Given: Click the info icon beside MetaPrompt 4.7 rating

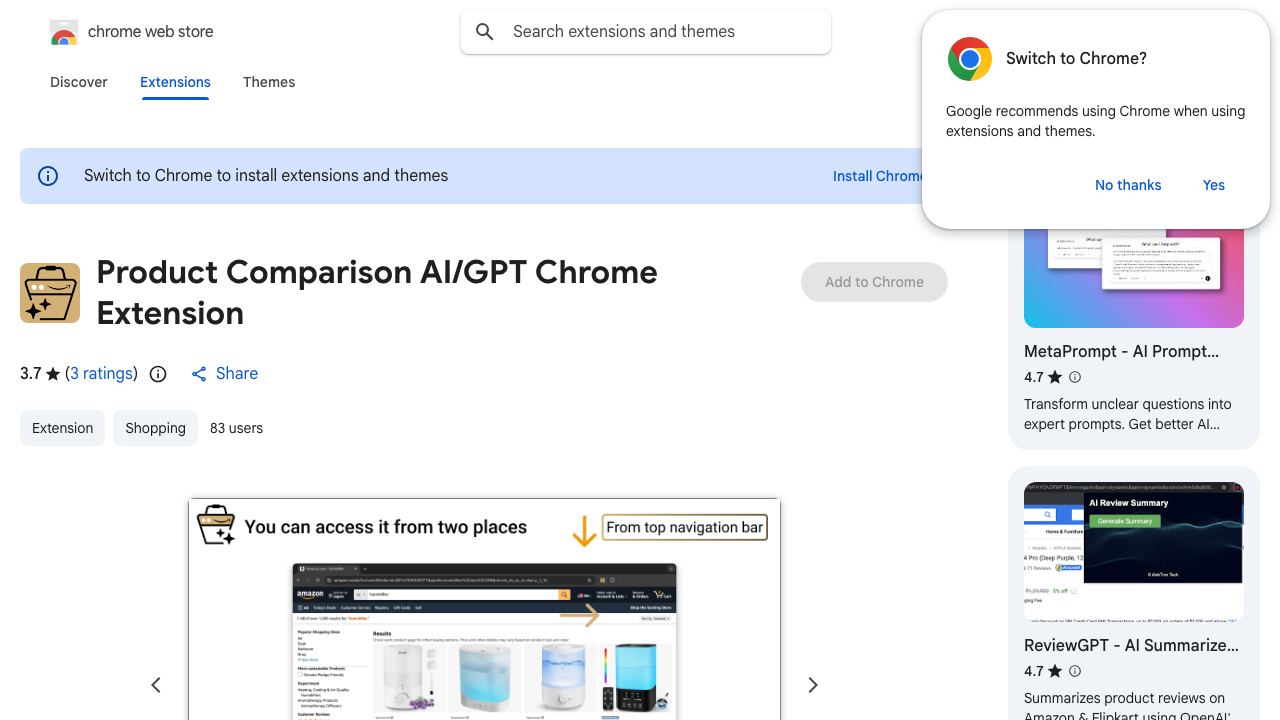Looking at the screenshot, I should coord(1075,377).
